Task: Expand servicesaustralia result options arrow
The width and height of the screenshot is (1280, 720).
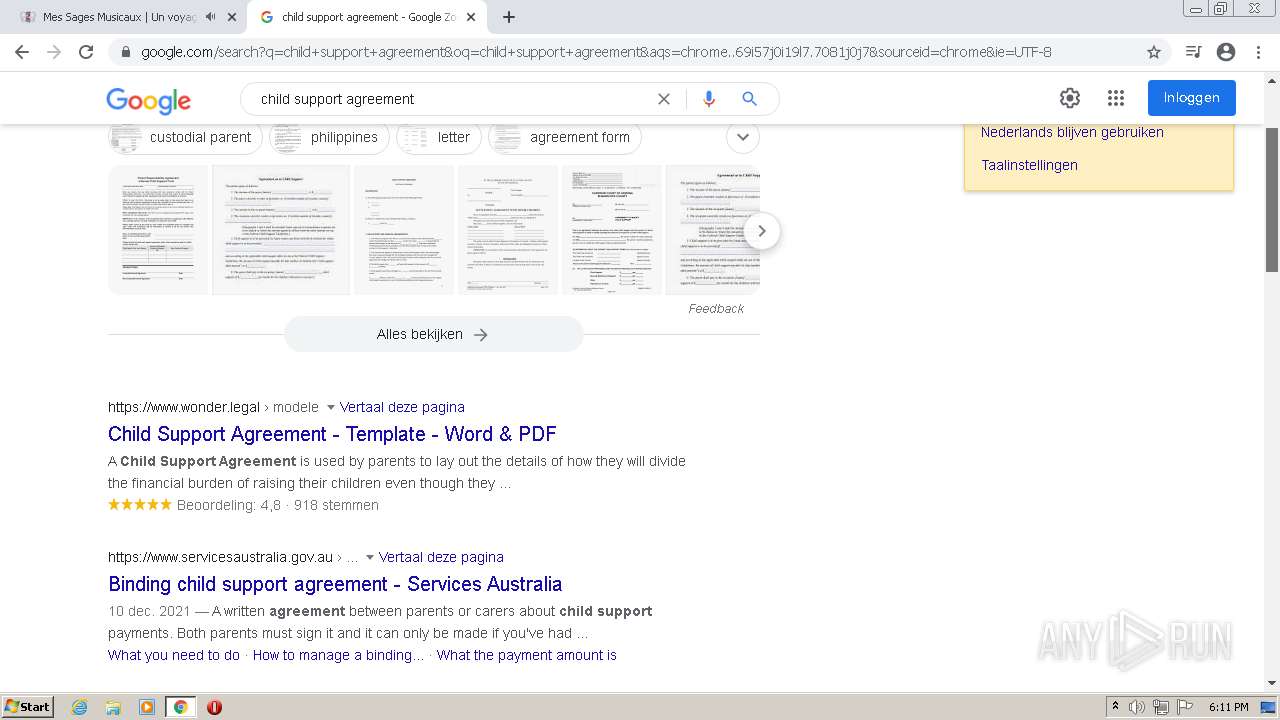Action: tap(370, 558)
